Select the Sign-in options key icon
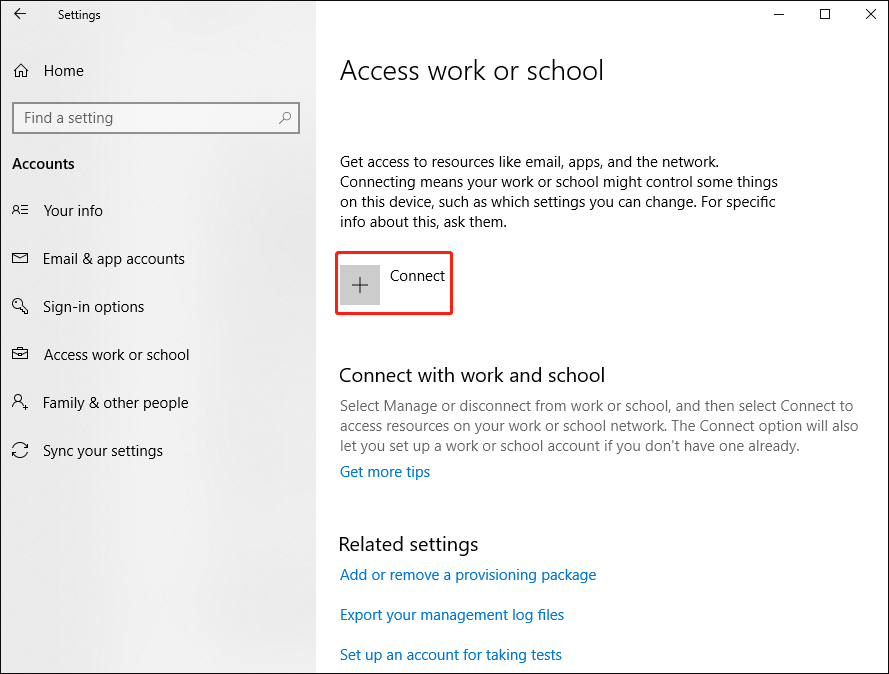 (21, 307)
